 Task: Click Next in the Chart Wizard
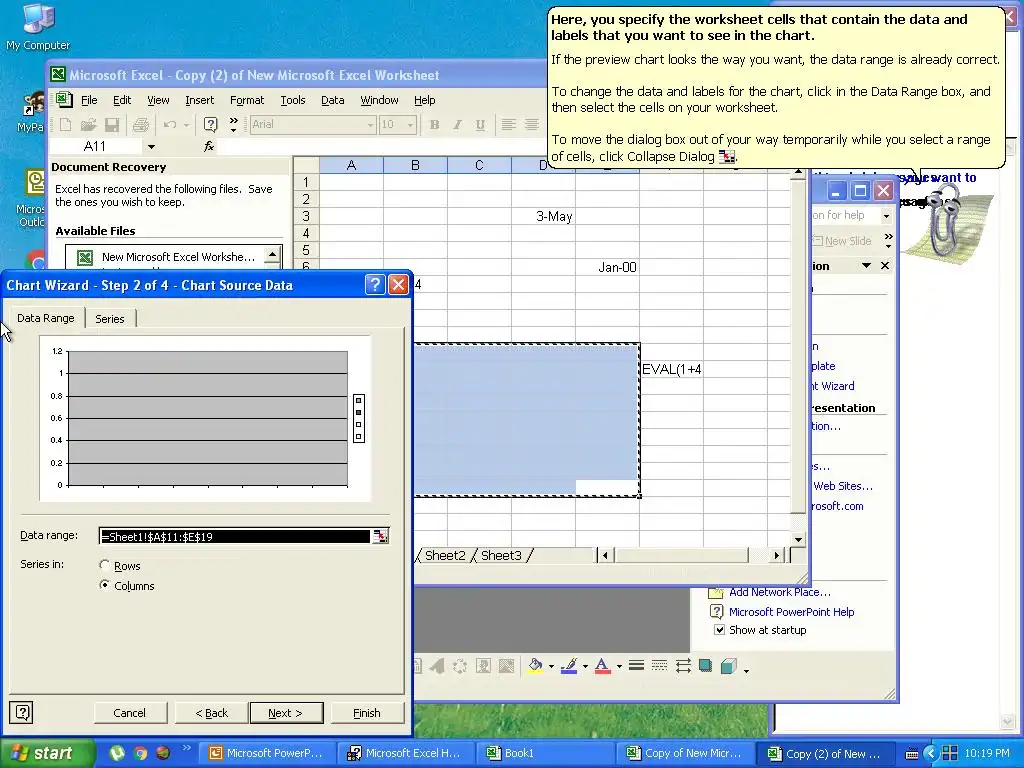point(286,712)
